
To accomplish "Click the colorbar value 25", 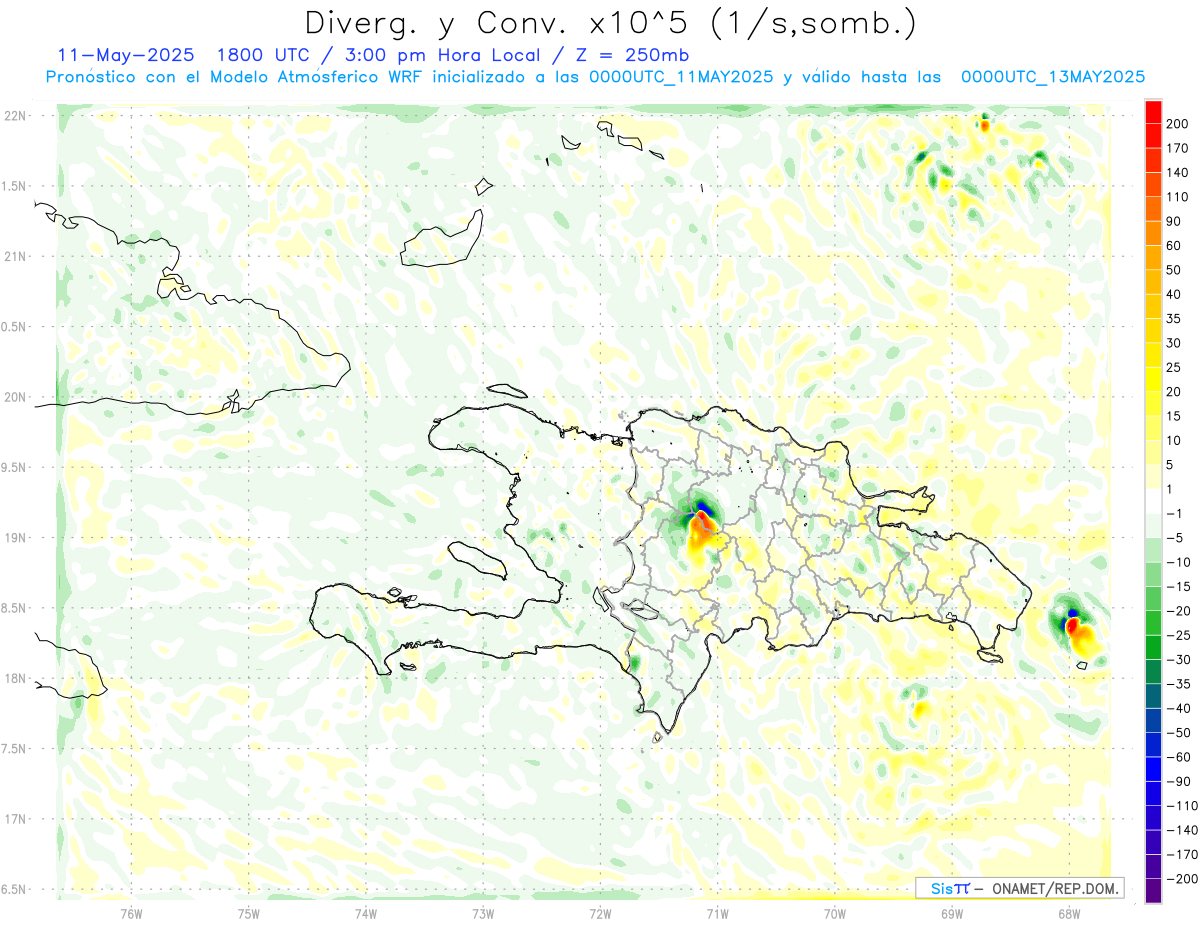I will pyautogui.click(x=1175, y=367).
